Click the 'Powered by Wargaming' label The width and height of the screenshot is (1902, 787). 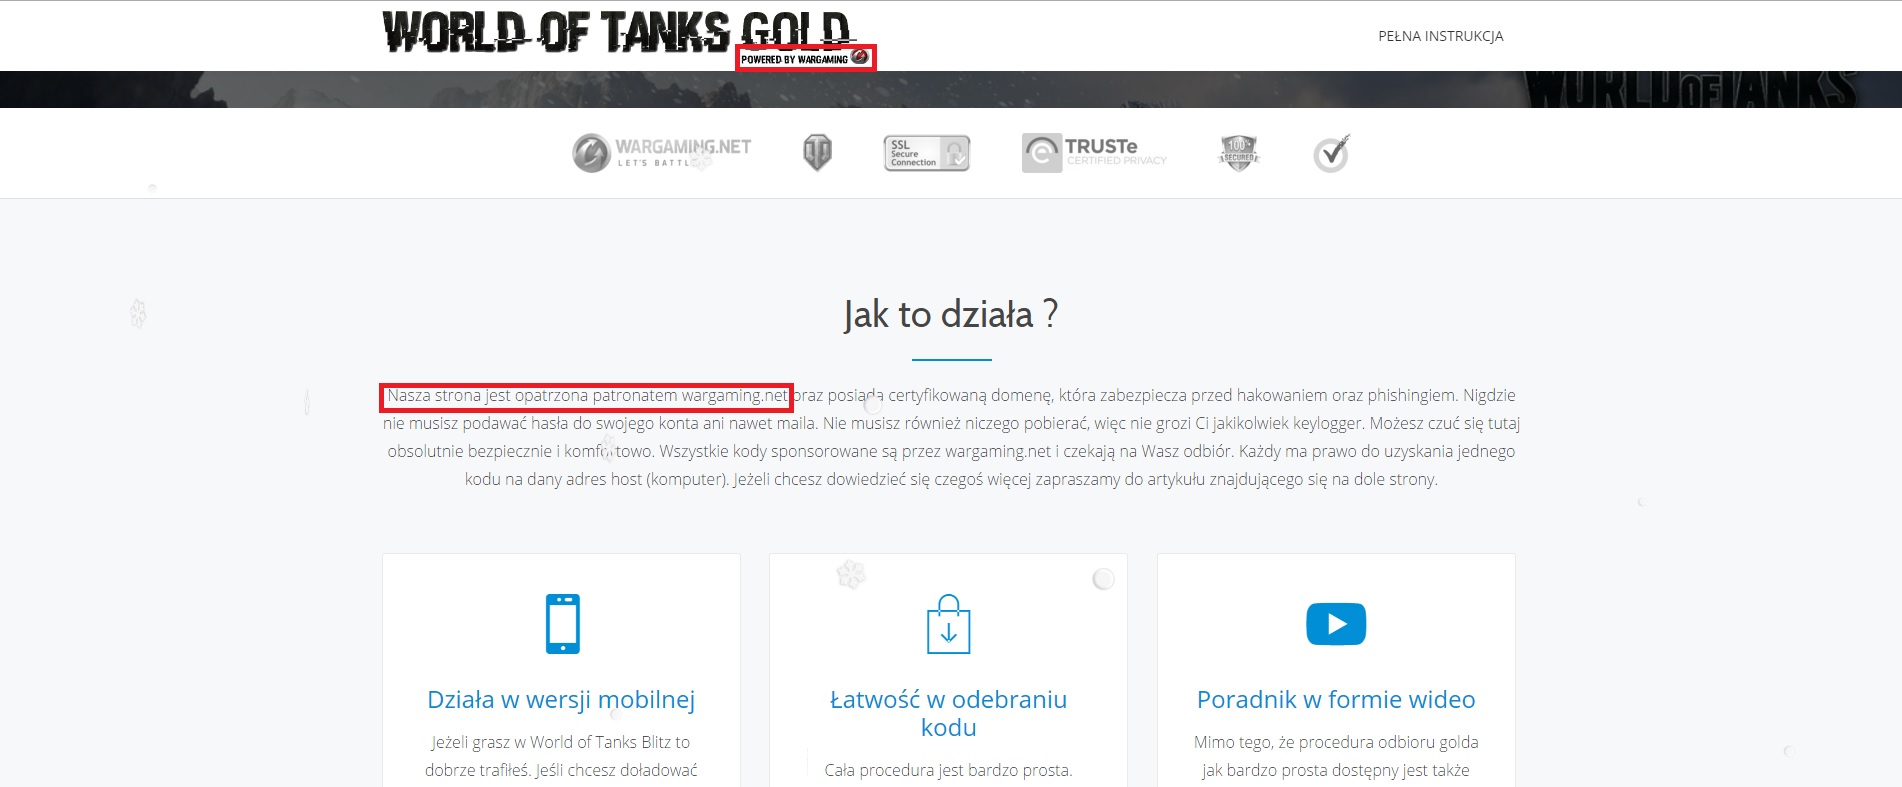click(x=805, y=58)
